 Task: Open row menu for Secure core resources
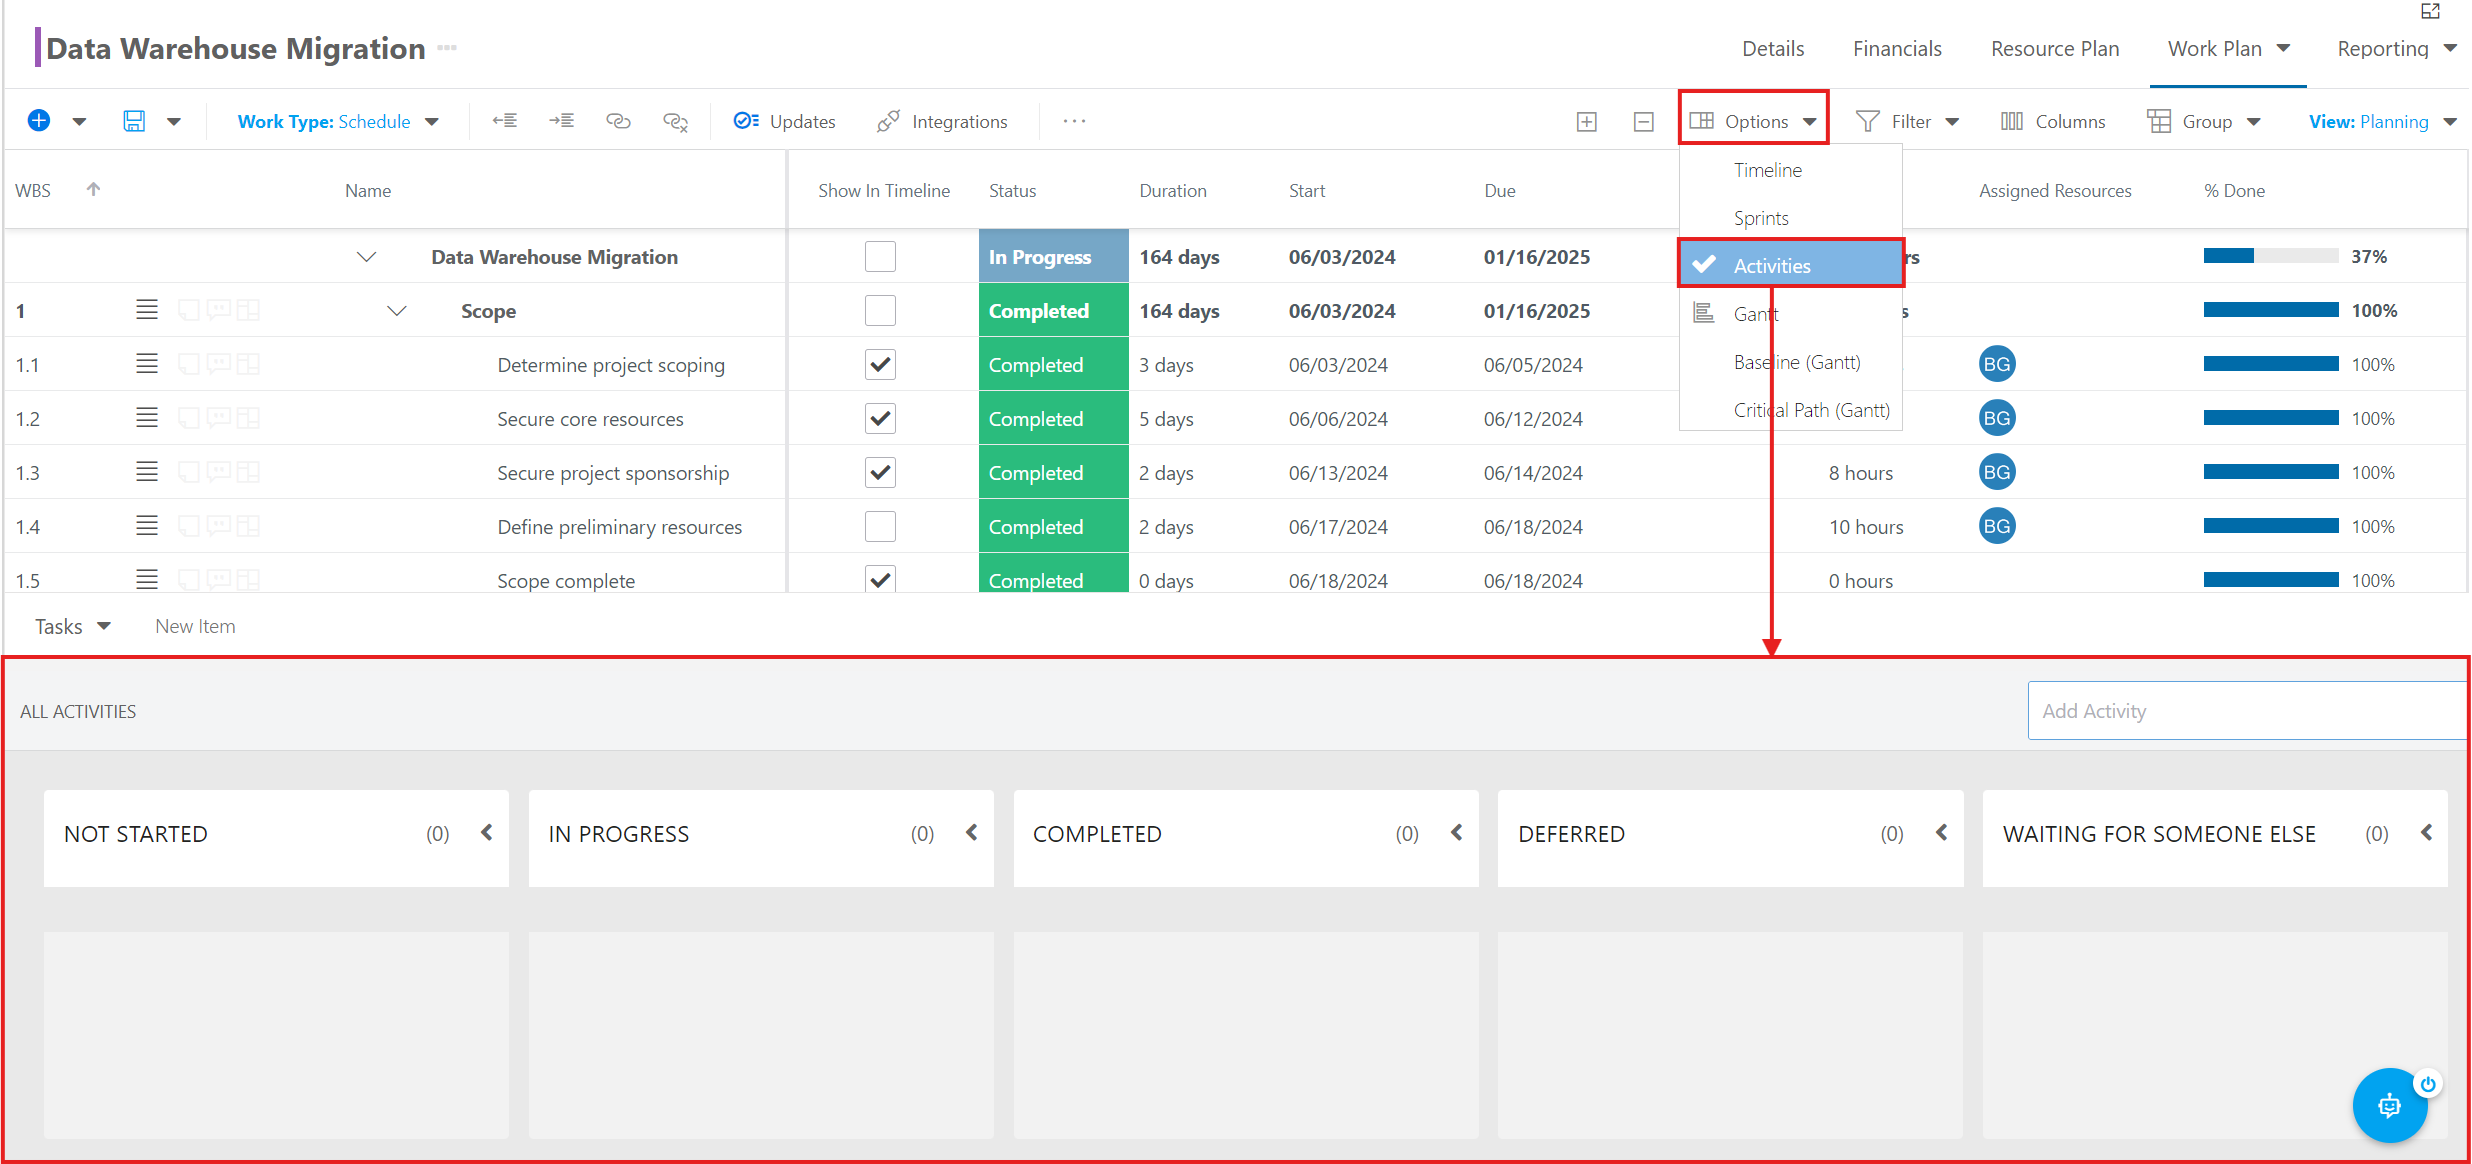(147, 418)
